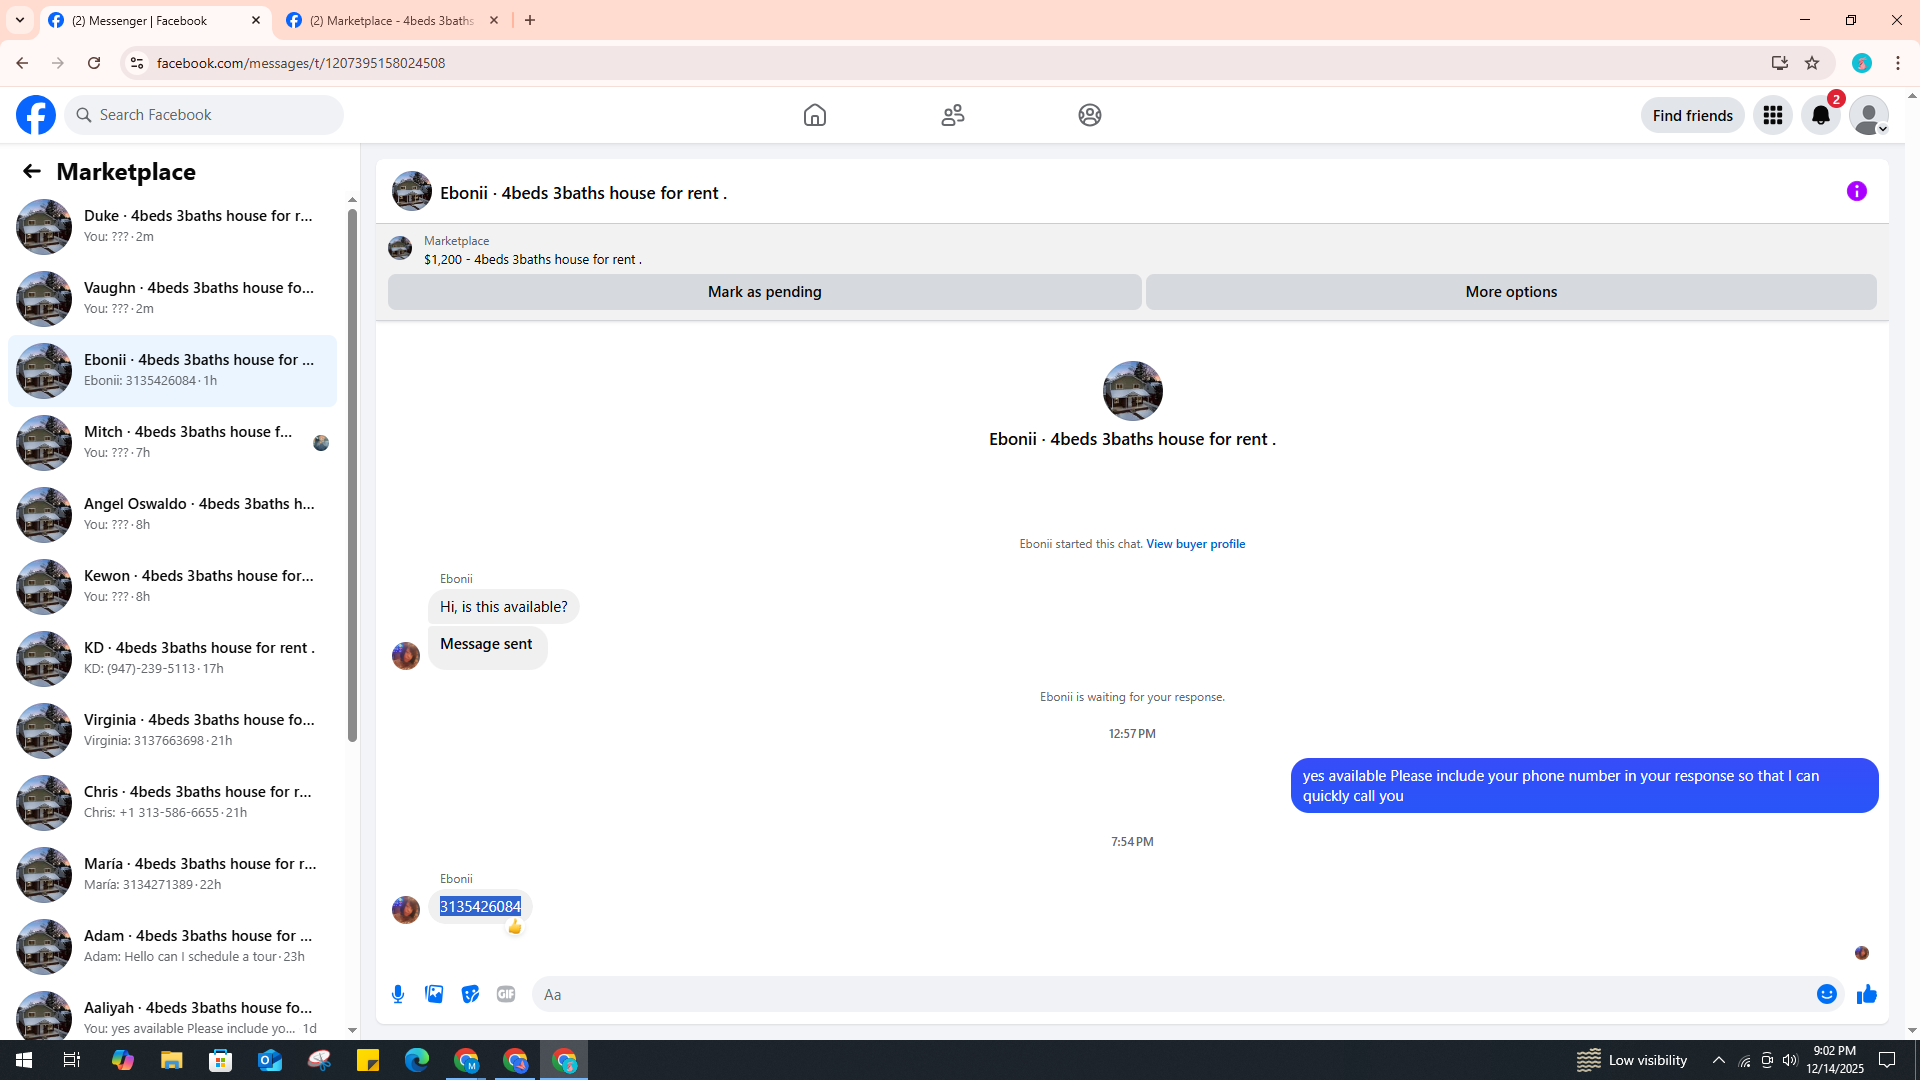
Task: Send a thumbs-up like
Action: 1866,994
